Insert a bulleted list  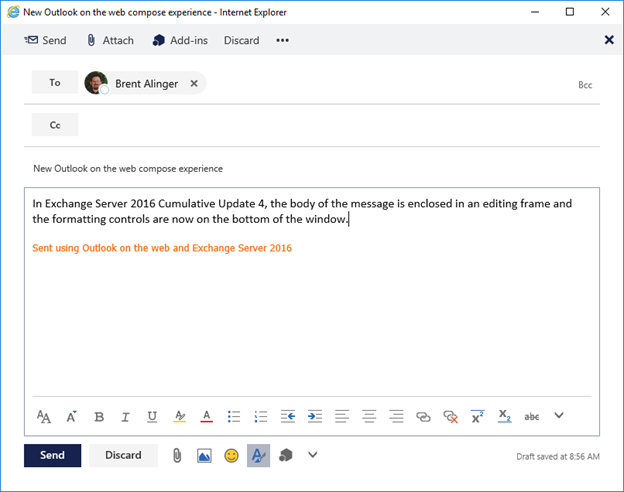(234, 417)
